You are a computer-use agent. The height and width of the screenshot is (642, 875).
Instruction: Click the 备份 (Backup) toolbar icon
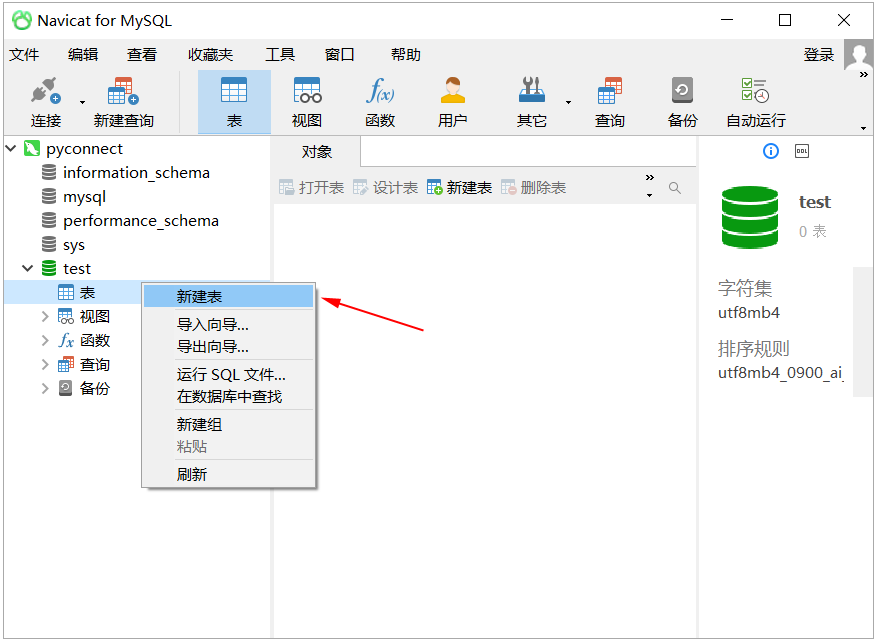coord(681,100)
